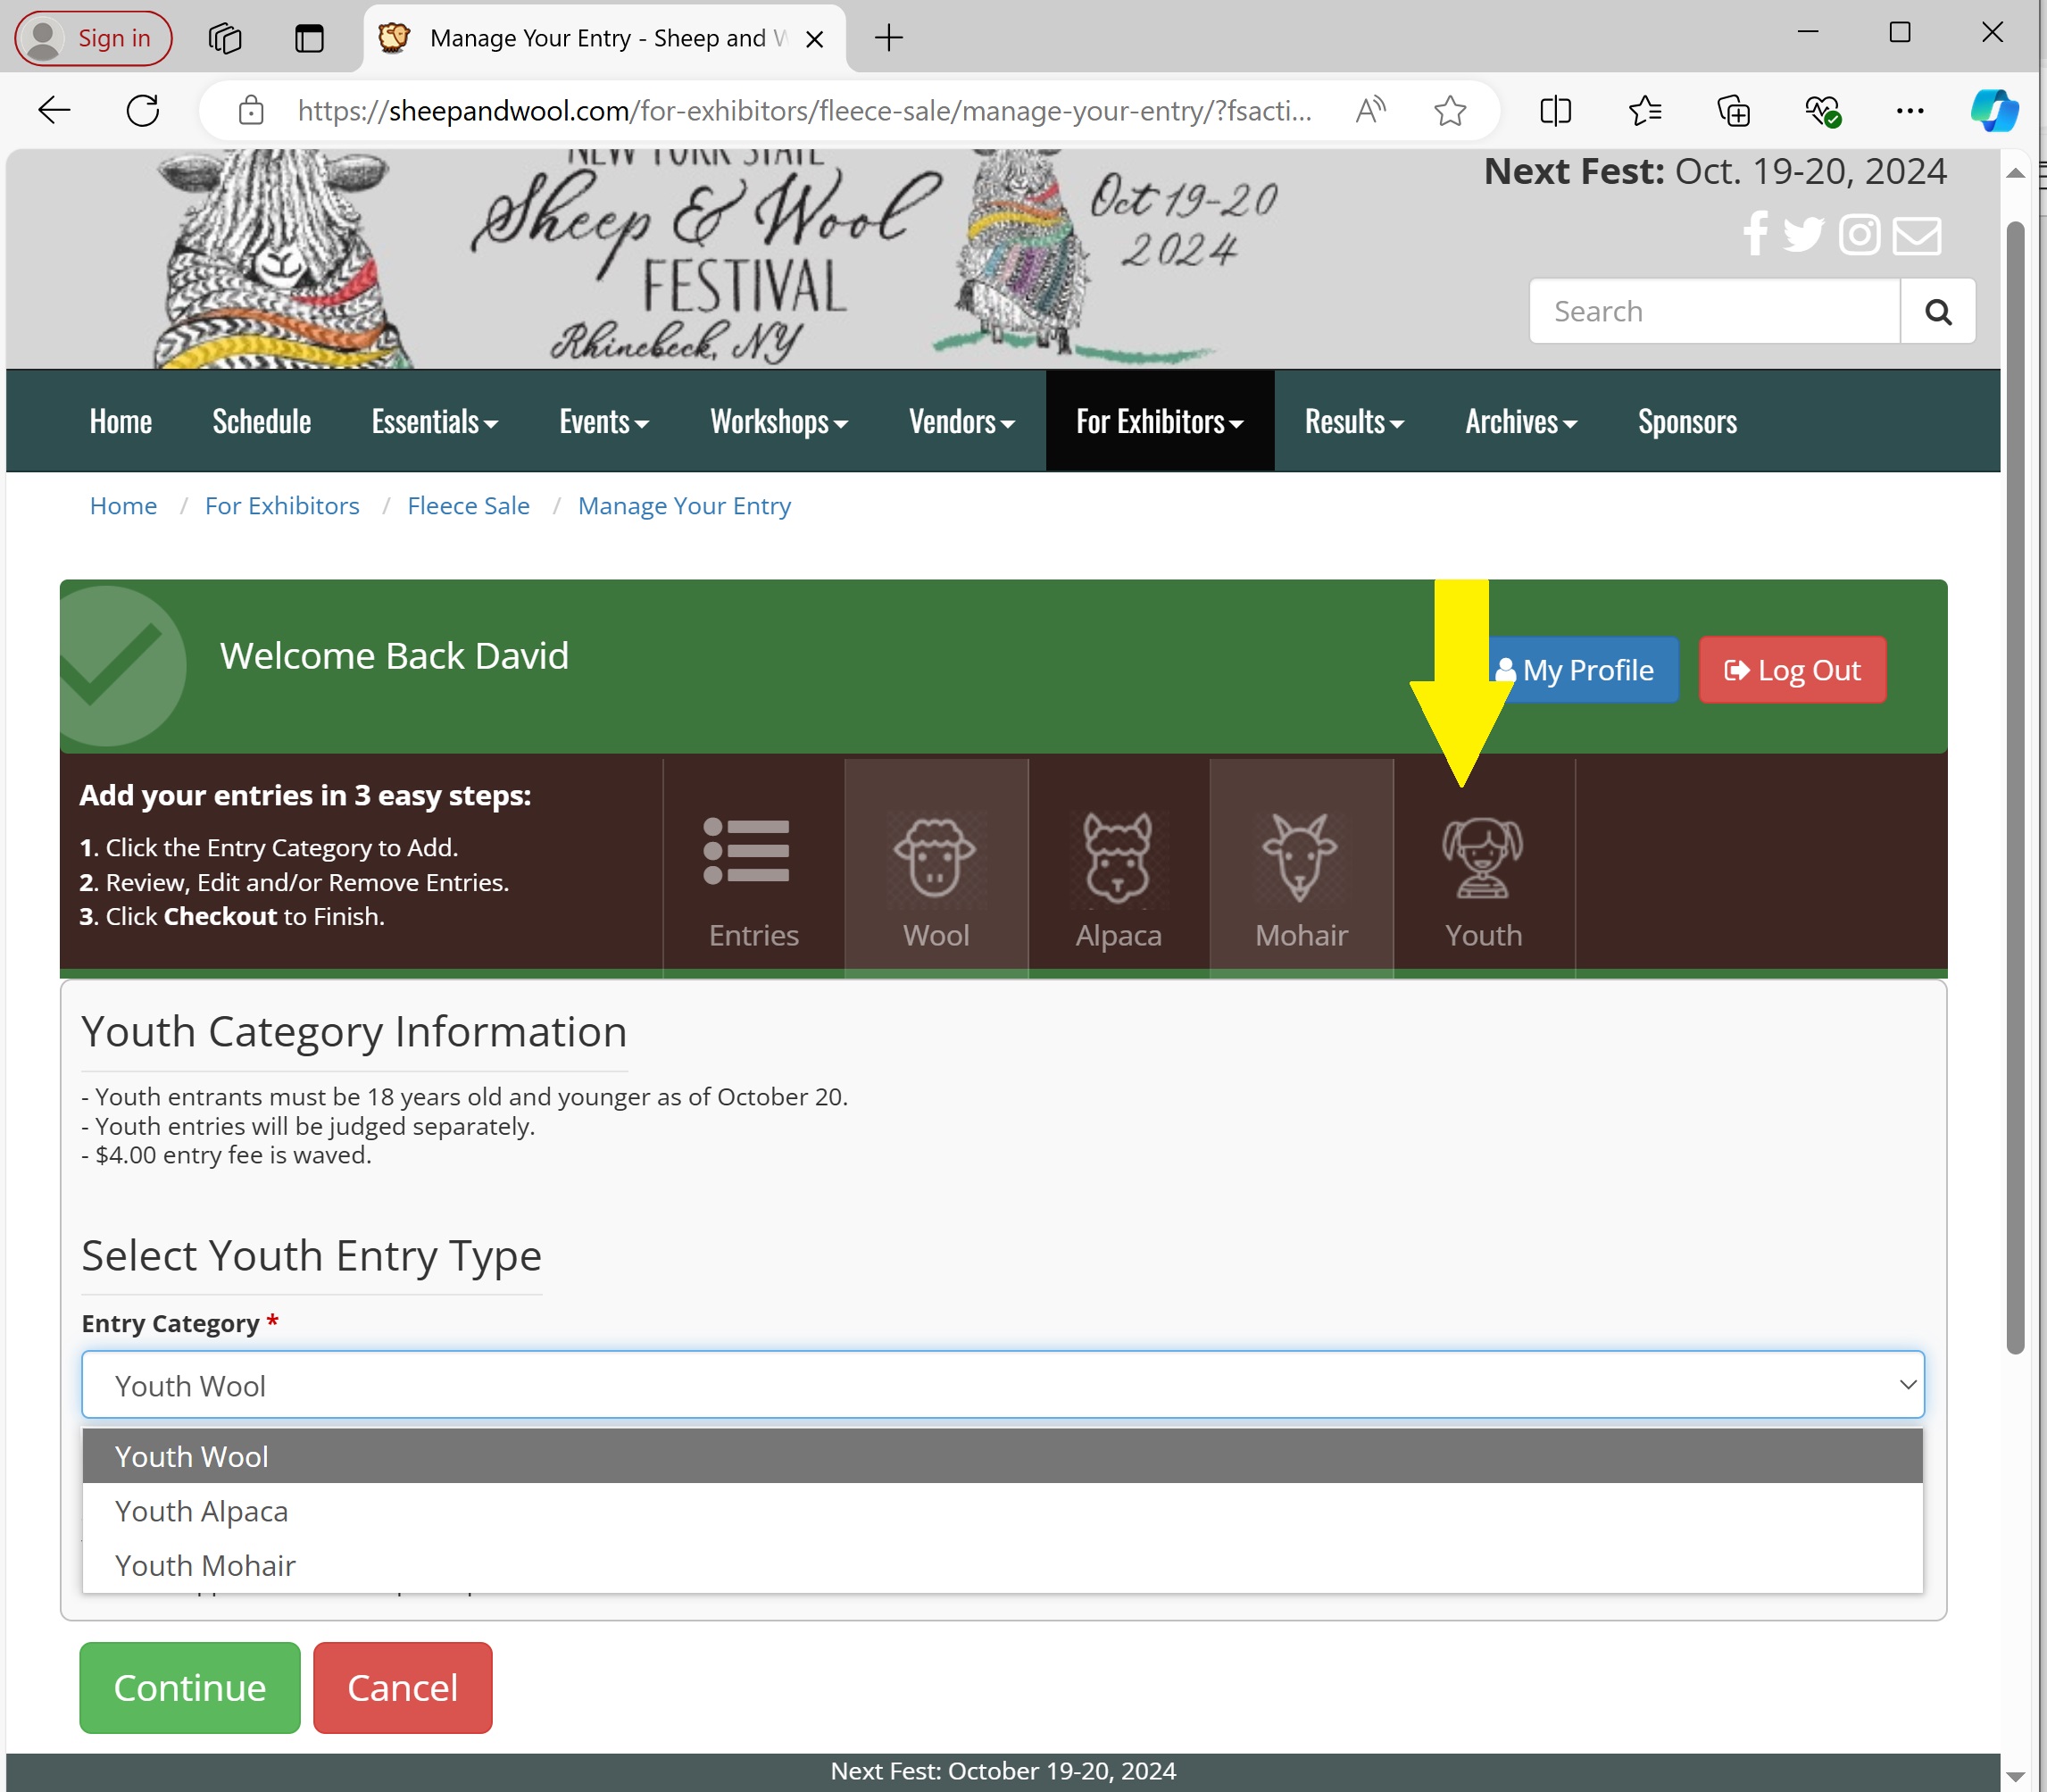Open Settings and more ellipsis menu
Image resolution: width=2047 pixels, height=1792 pixels.
point(1910,110)
